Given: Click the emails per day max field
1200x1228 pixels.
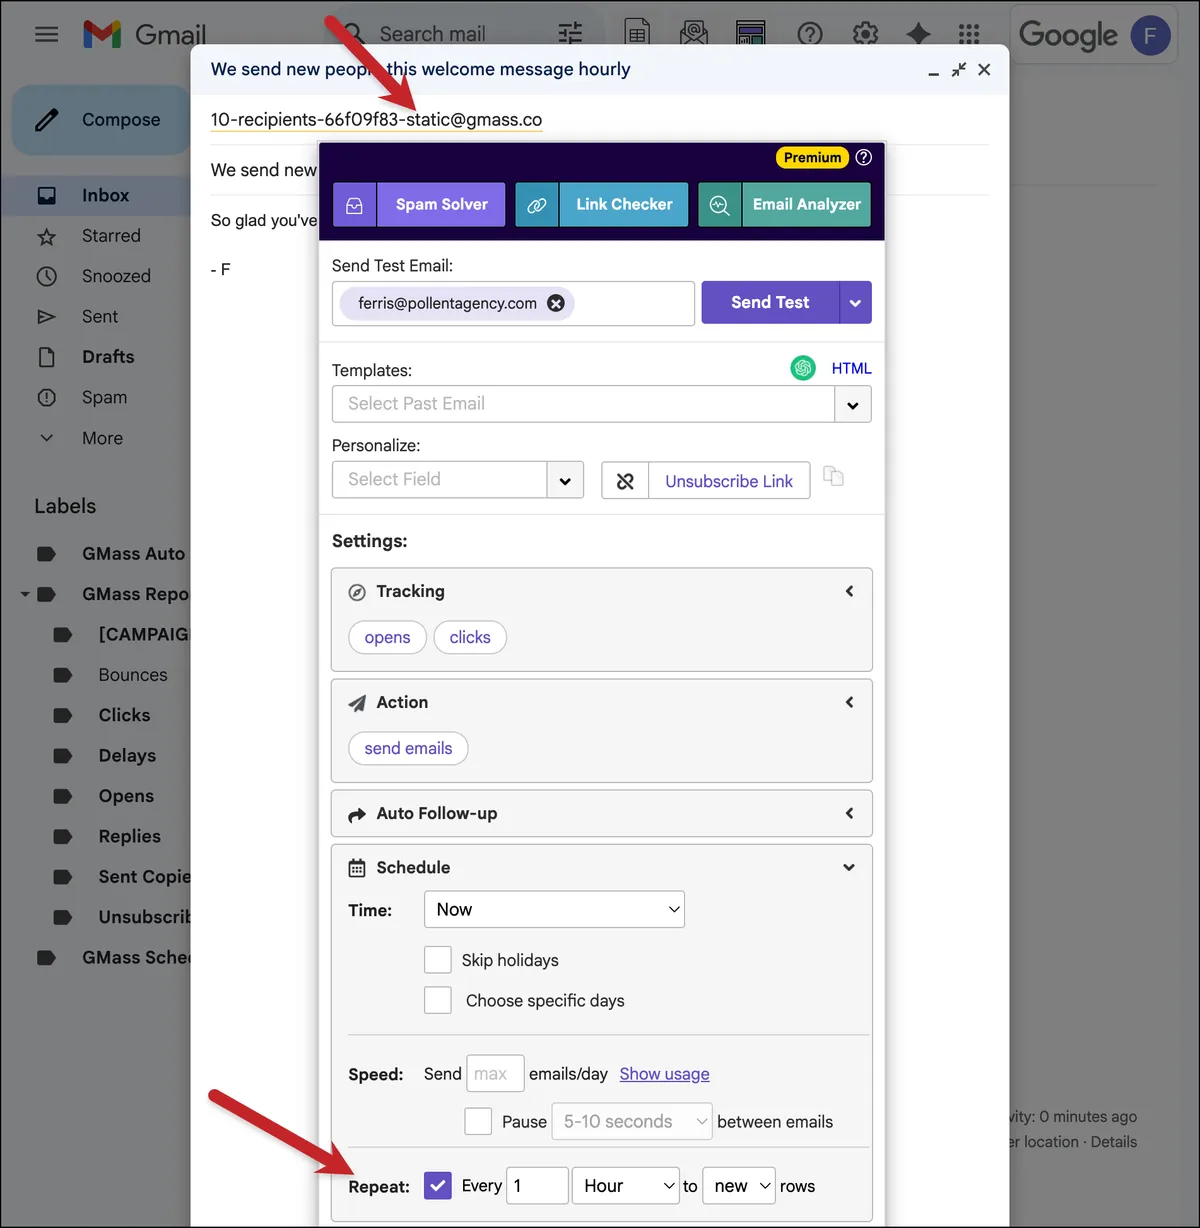Looking at the screenshot, I should 495,1074.
